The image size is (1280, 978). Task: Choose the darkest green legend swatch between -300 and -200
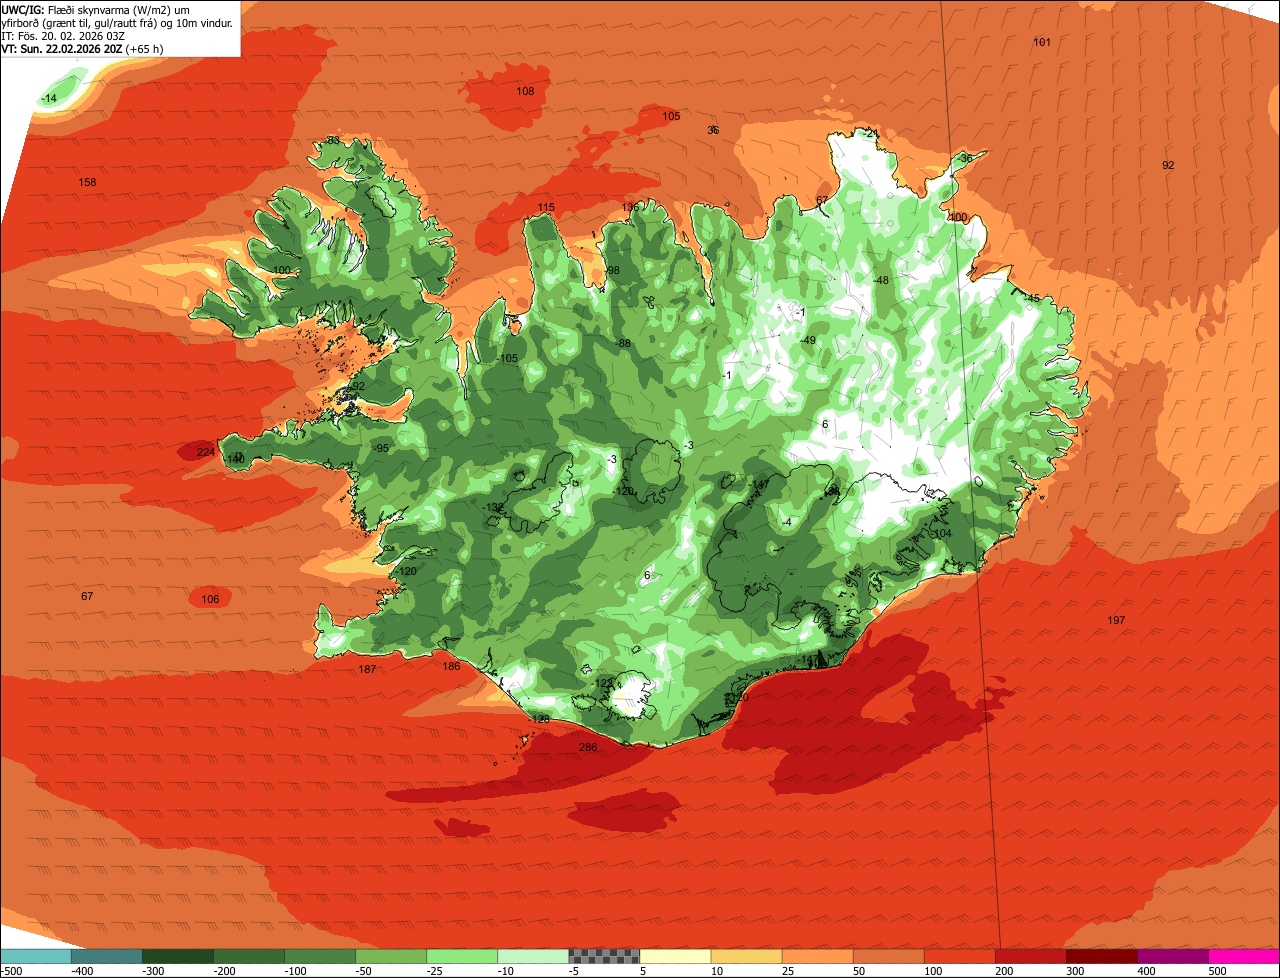(x=177, y=955)
